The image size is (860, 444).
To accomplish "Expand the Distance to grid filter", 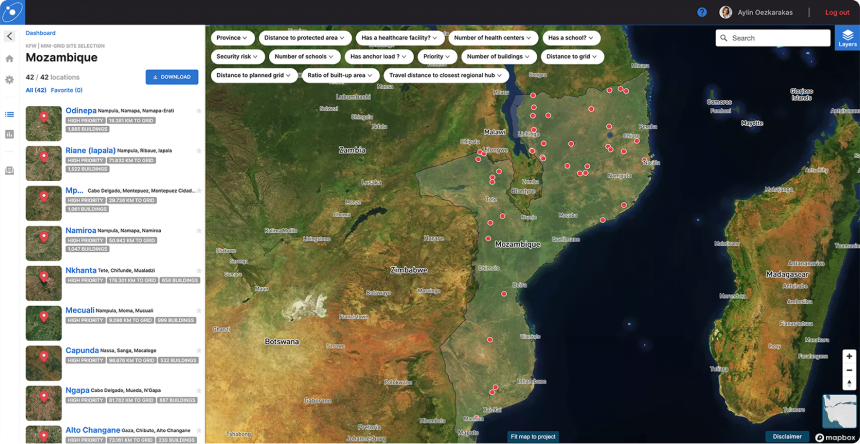I will point(571,57).
